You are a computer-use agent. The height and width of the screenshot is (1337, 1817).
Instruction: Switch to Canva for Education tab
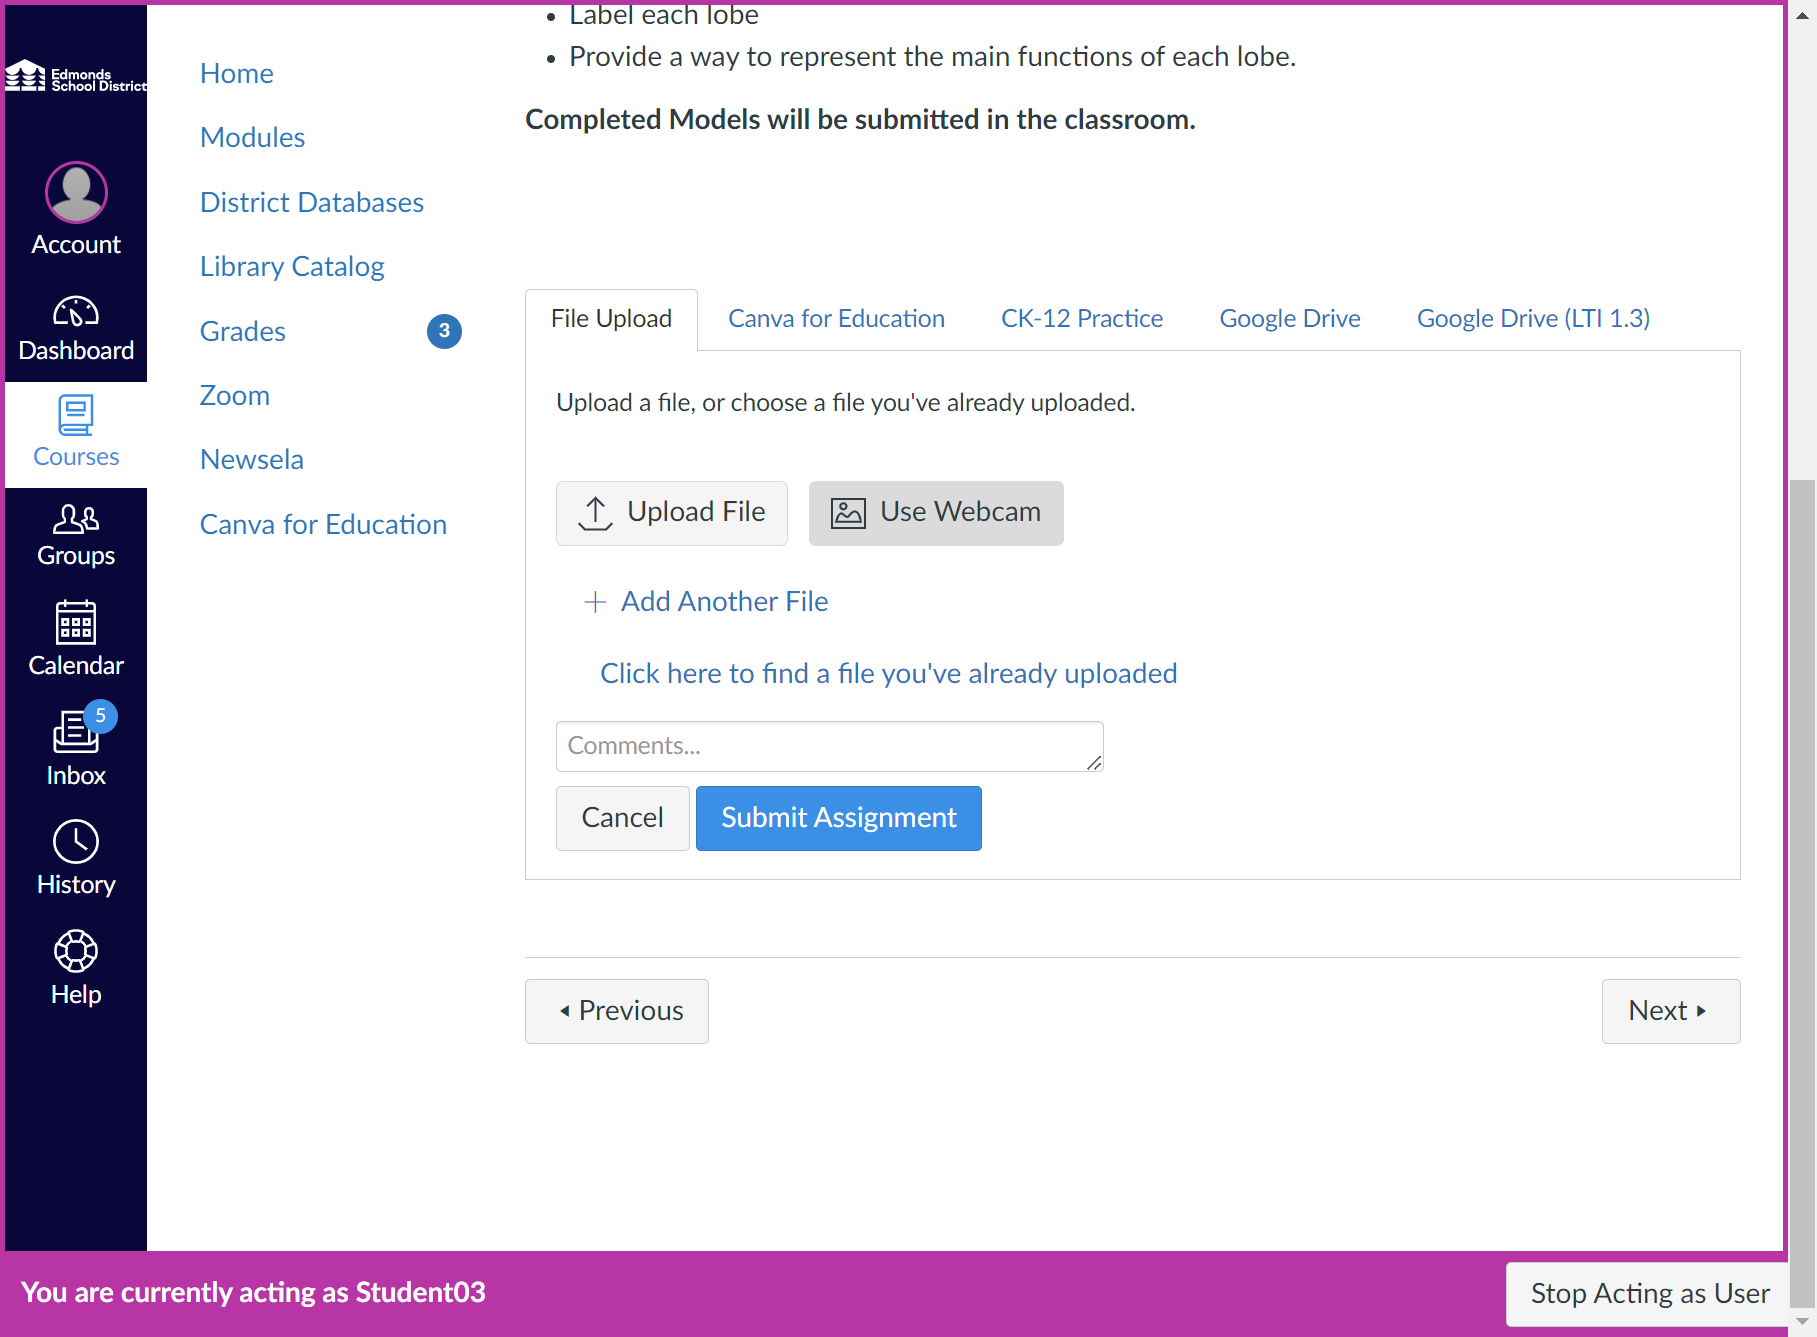click(x=836, y=319)
